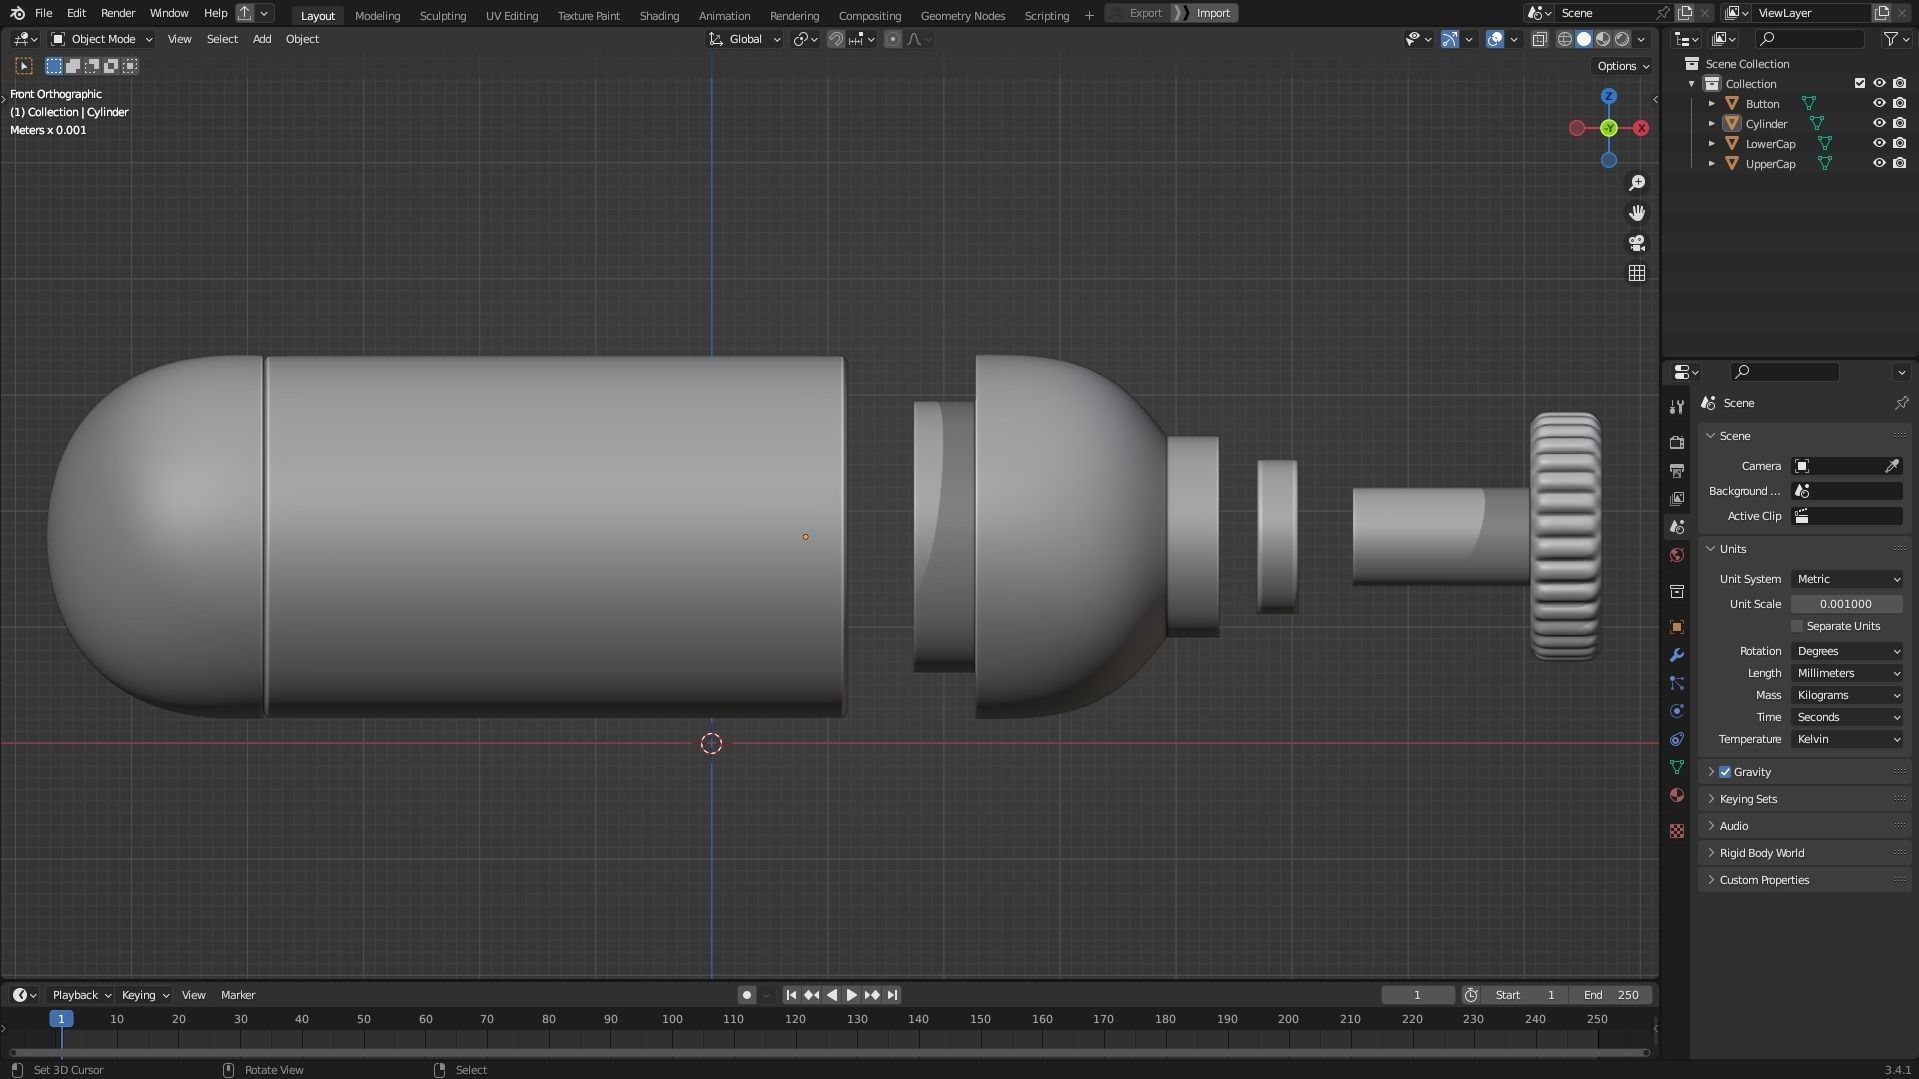The height and width of the screenshot is (1079, 1919).
Task: Click the viewport zoom magnifier icon
Action: click(1637, 183)
